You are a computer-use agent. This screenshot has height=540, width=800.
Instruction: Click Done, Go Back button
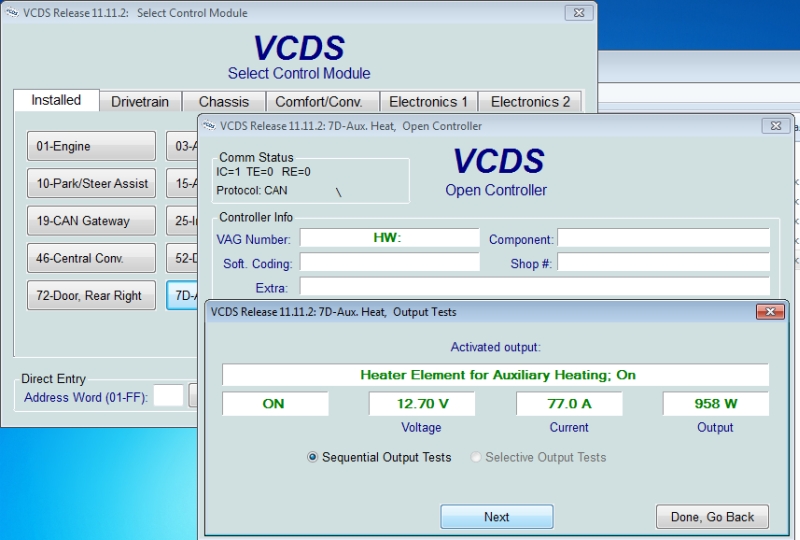tap(712, 517)
